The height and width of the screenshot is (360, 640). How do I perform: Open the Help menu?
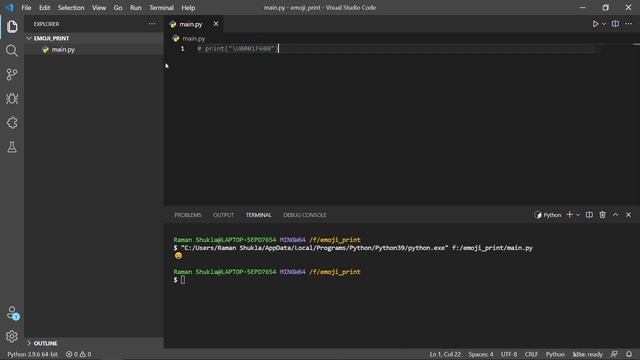(188, 8)
